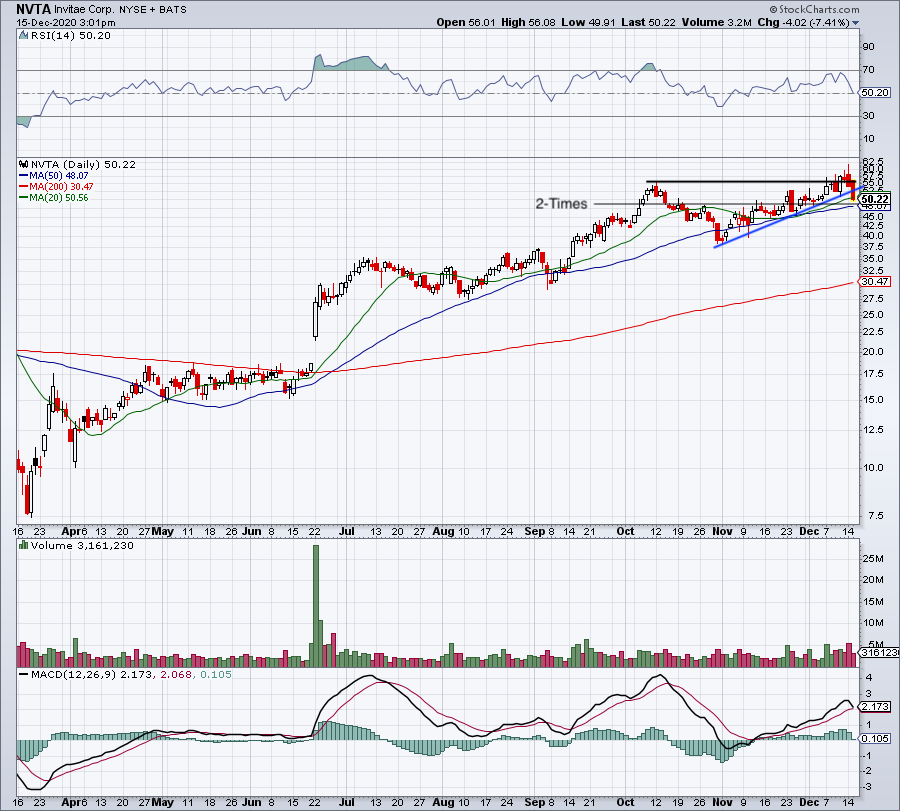Click the 0.105 MACD histogram legend value
This screenshot has width=900, height=811.
(216, 674)
